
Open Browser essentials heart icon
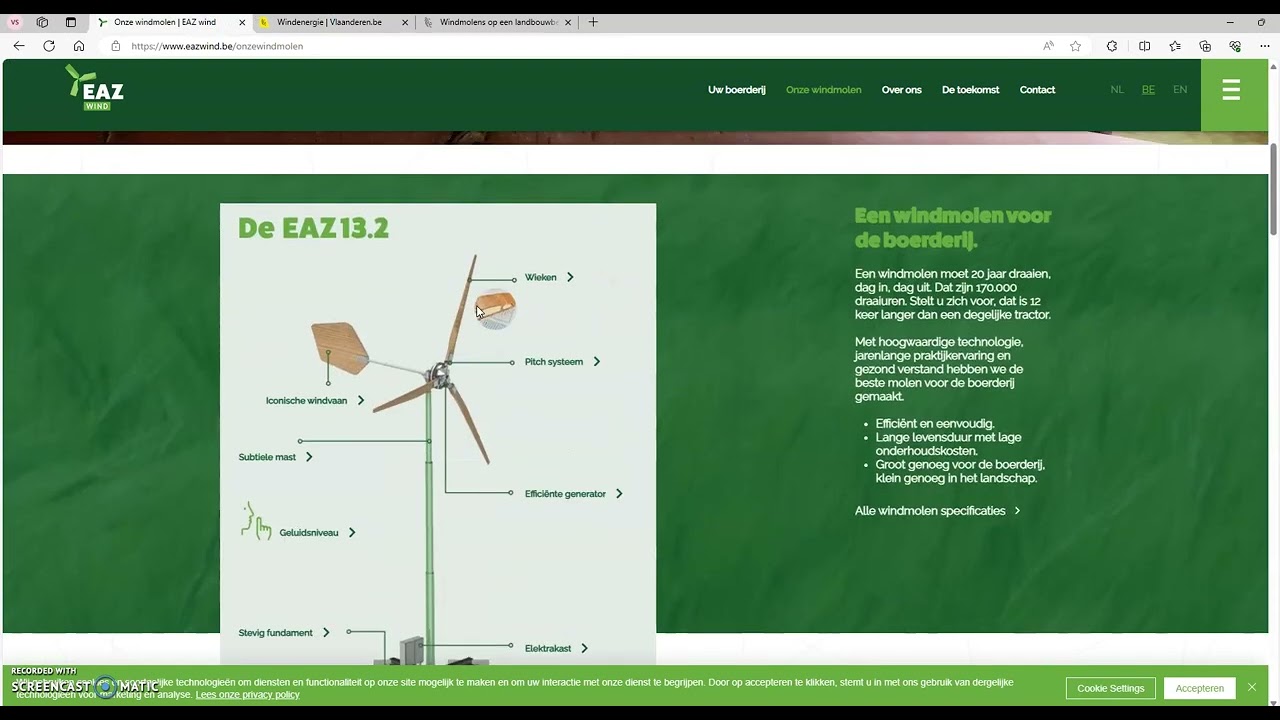(1235, 46)
